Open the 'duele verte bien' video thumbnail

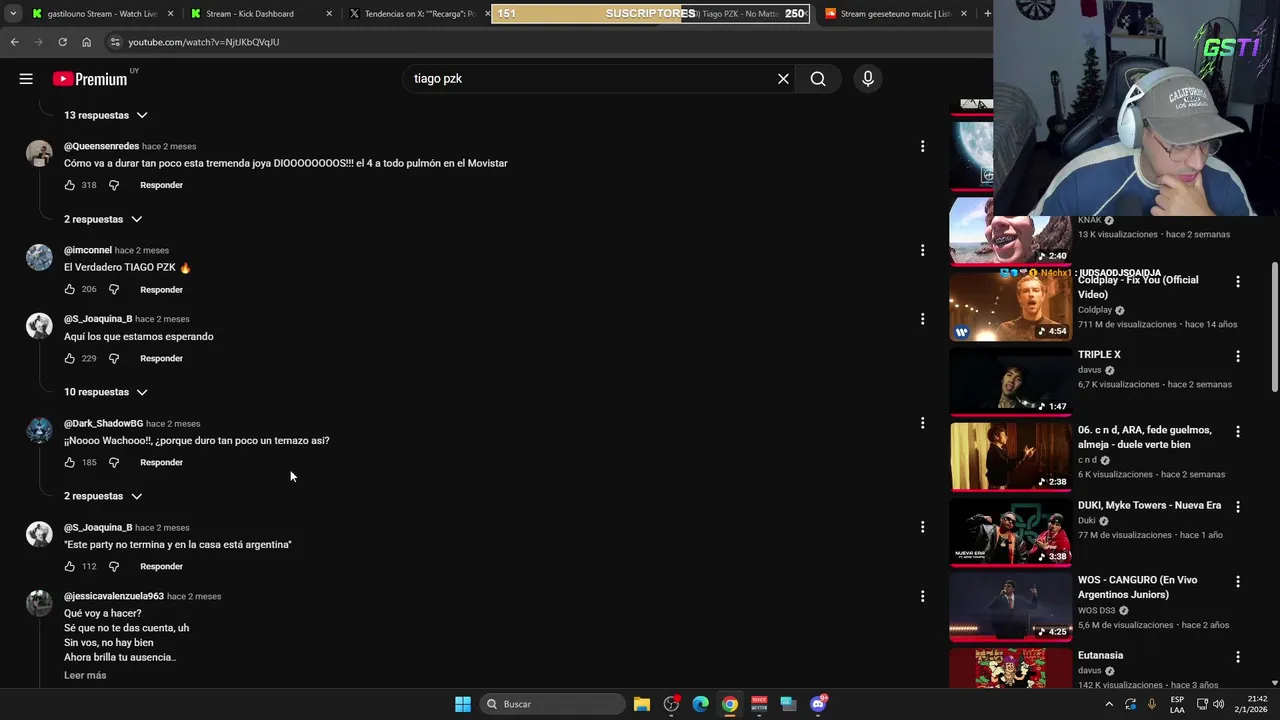[x=1010, y=456]
